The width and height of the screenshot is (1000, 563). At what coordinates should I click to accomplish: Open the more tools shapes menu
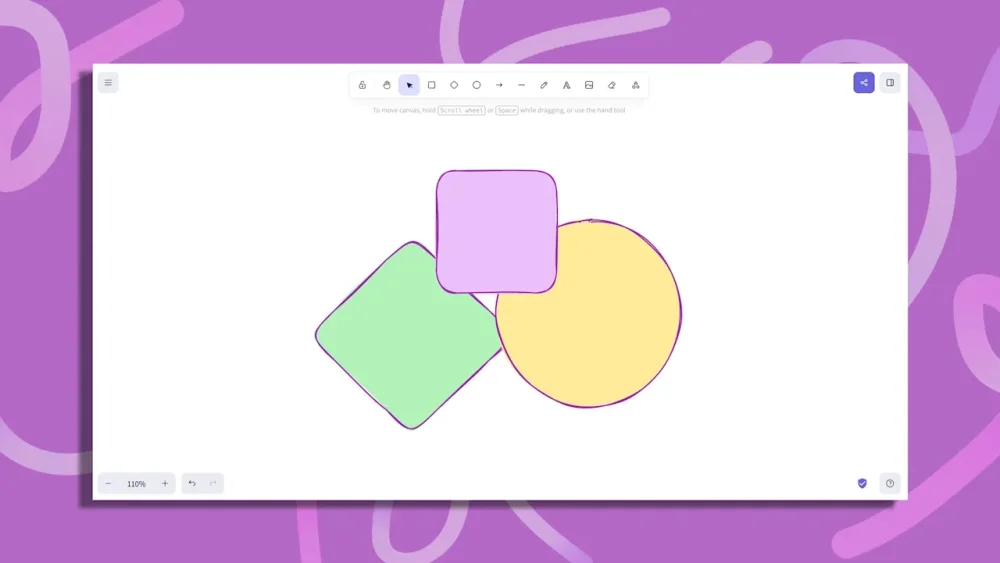coord(635,85)
